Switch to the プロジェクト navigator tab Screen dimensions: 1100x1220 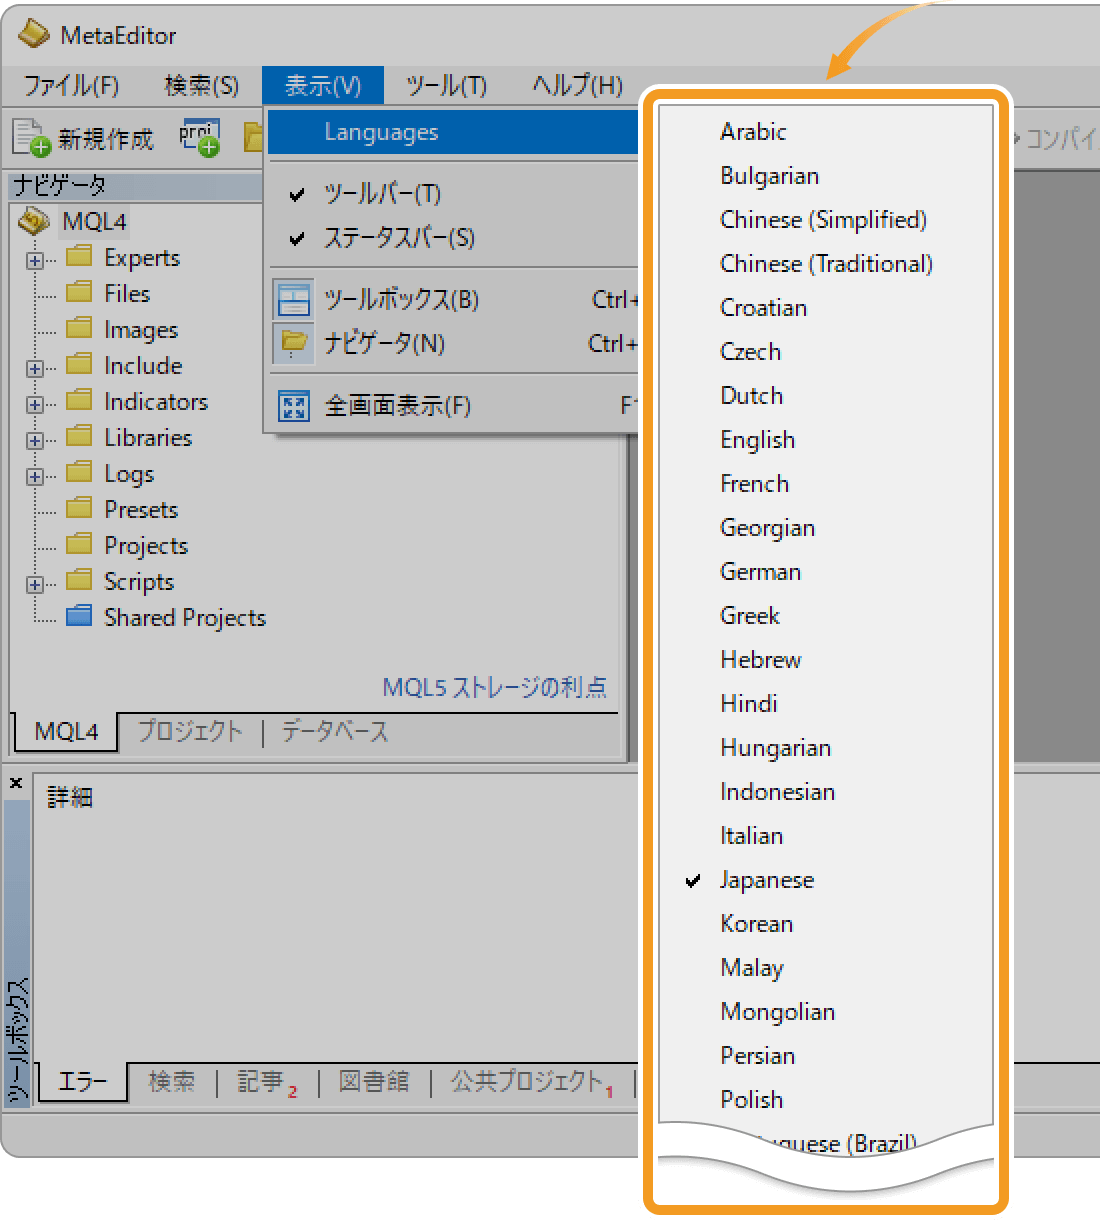click(x=189, y=731)
